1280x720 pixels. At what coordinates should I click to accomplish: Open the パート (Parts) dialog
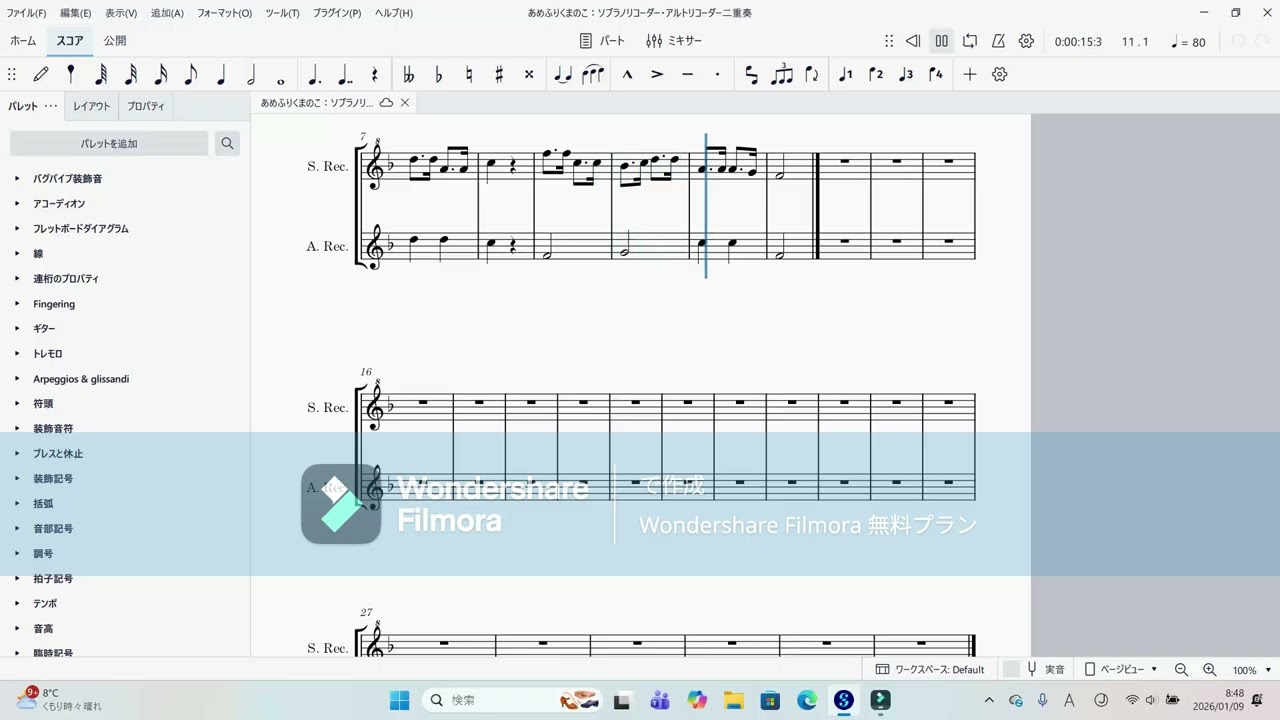point(602,41)
